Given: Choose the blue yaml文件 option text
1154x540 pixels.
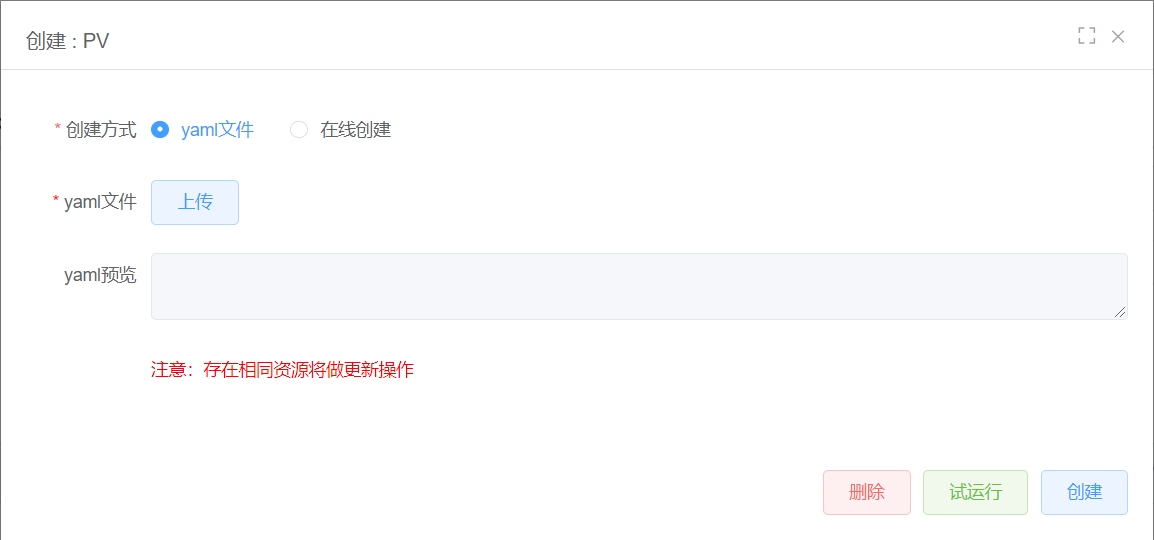Looking at the screenshot, I should pos(217,130).
